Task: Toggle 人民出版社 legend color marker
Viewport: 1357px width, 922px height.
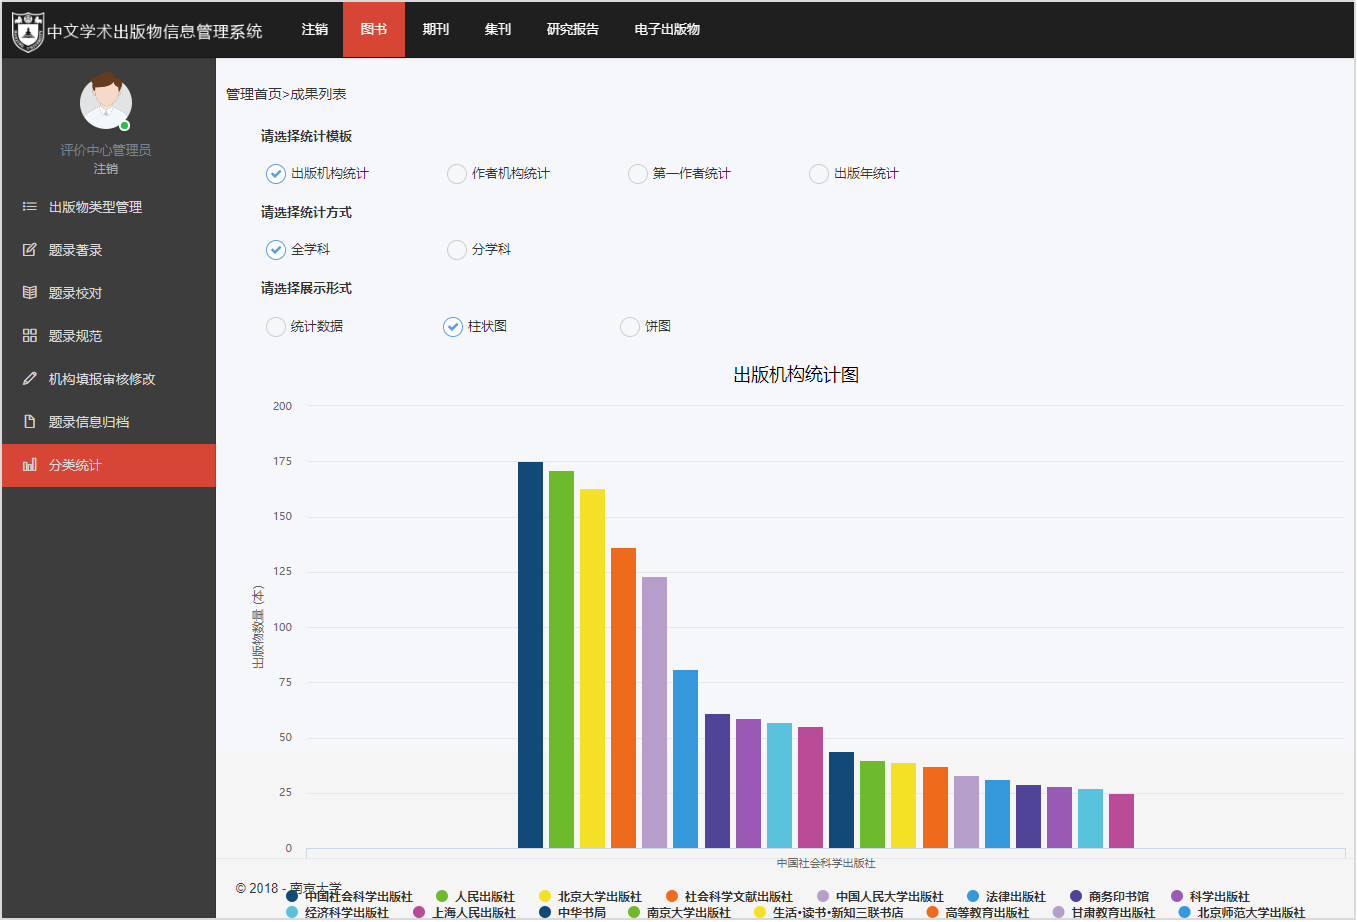Action: click(x=442, y=897)
